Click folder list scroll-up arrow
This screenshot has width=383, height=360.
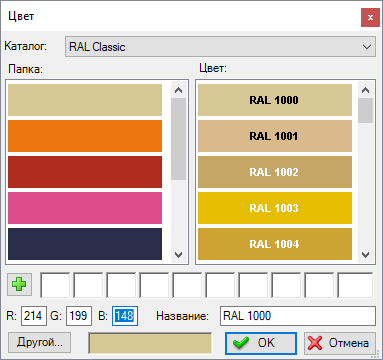tap(179, 90)
